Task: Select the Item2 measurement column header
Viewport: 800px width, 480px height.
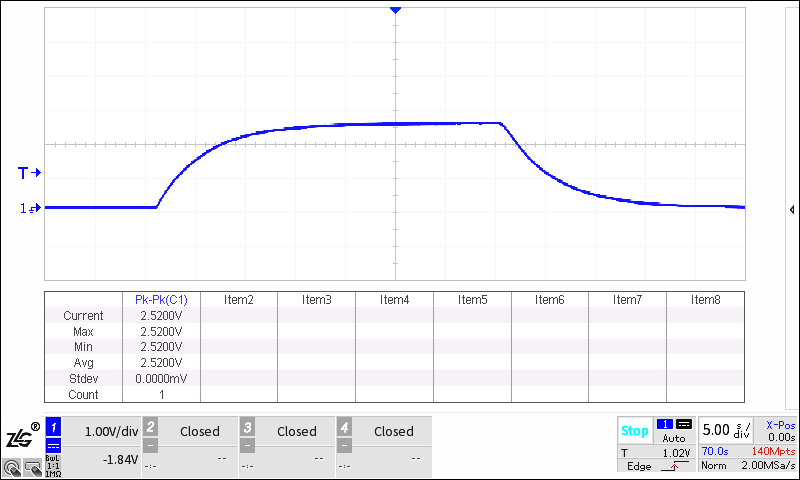Action: (238, 300)
